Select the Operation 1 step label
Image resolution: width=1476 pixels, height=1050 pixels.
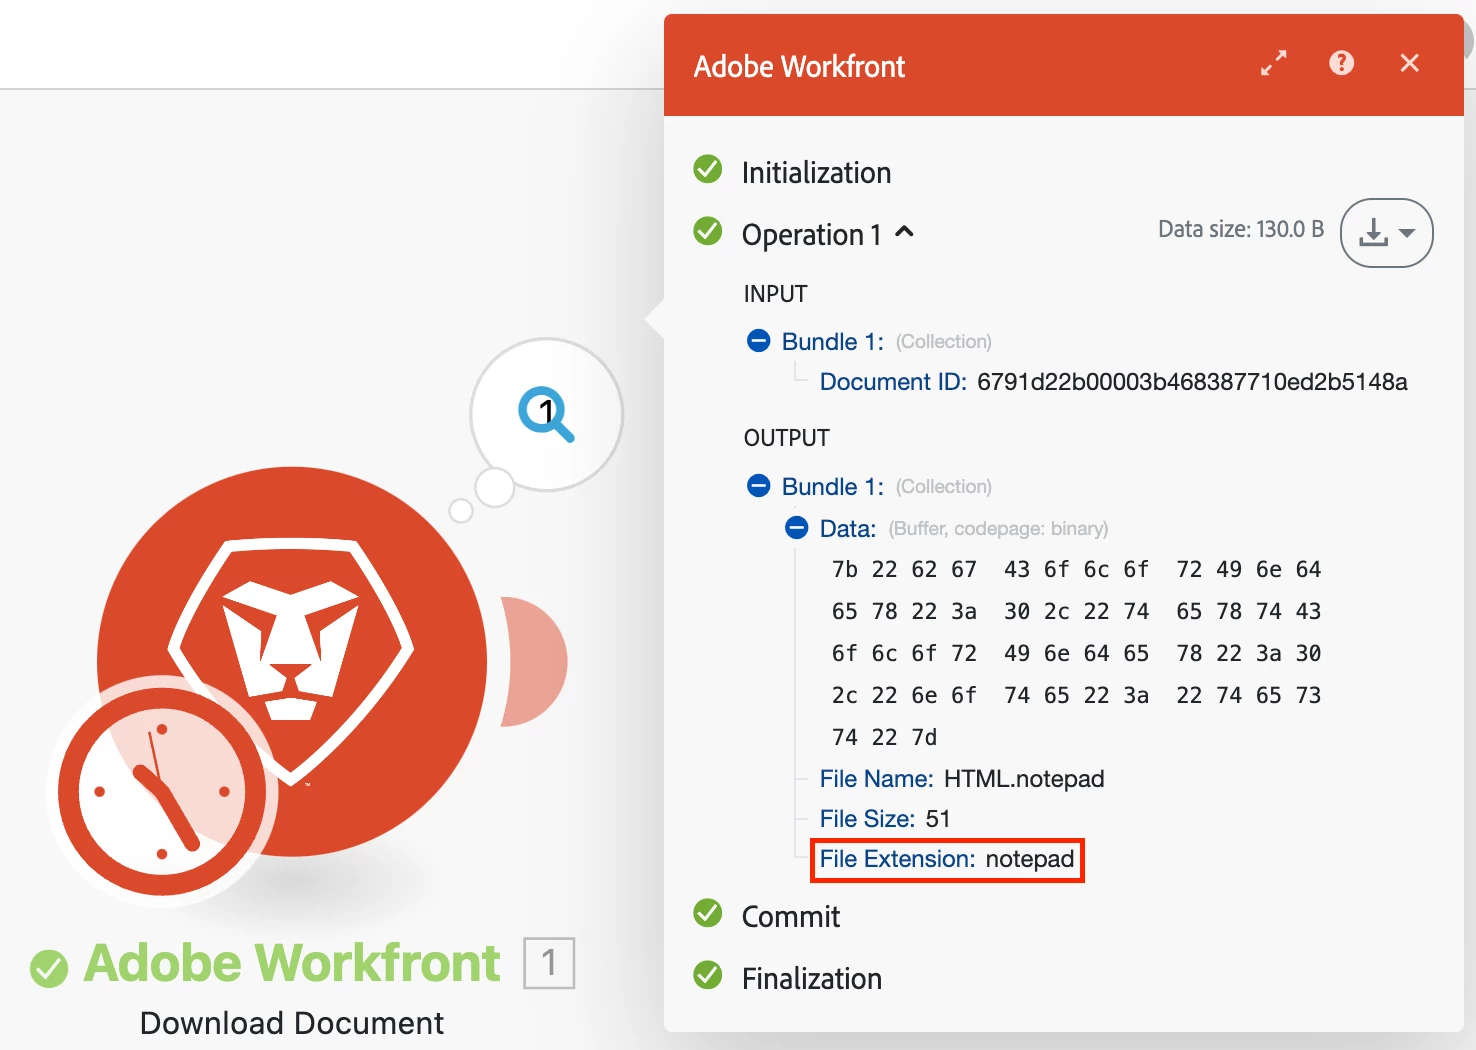(812, 235)
